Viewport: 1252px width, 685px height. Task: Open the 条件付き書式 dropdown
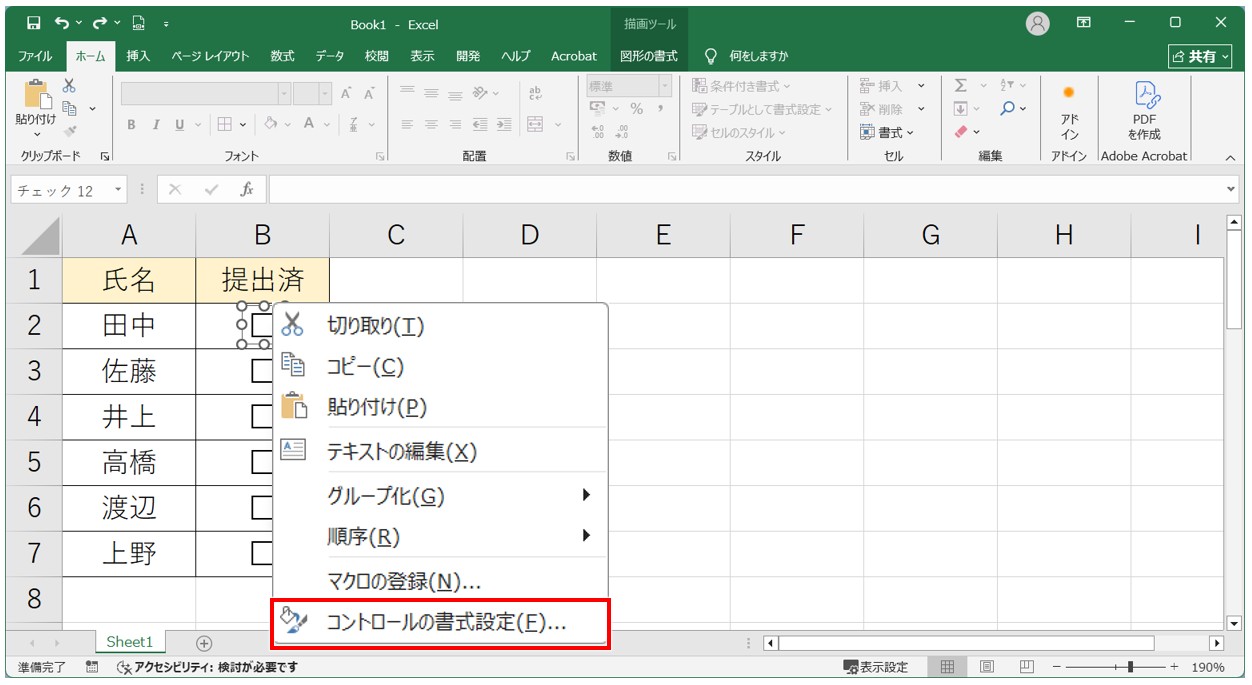pyautogui.click(x=741, y=86)
